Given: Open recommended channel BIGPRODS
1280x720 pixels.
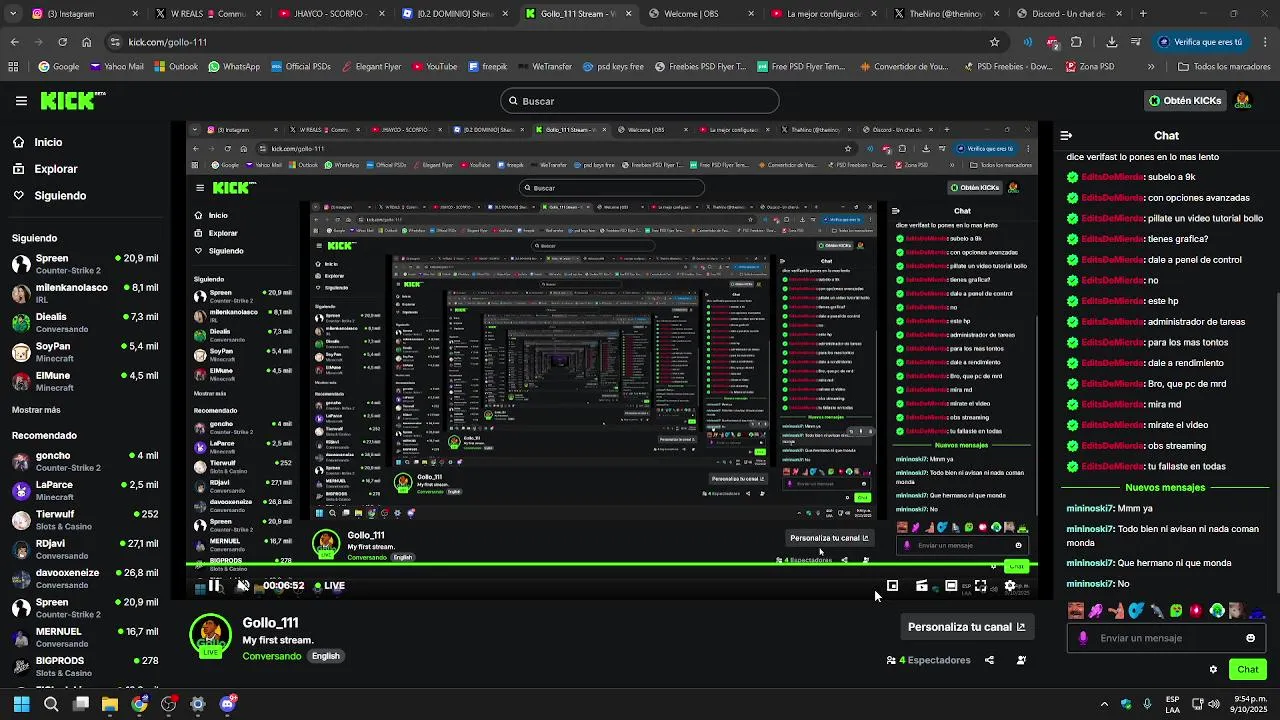Looking at the screenshot, I should coord(86,666).
